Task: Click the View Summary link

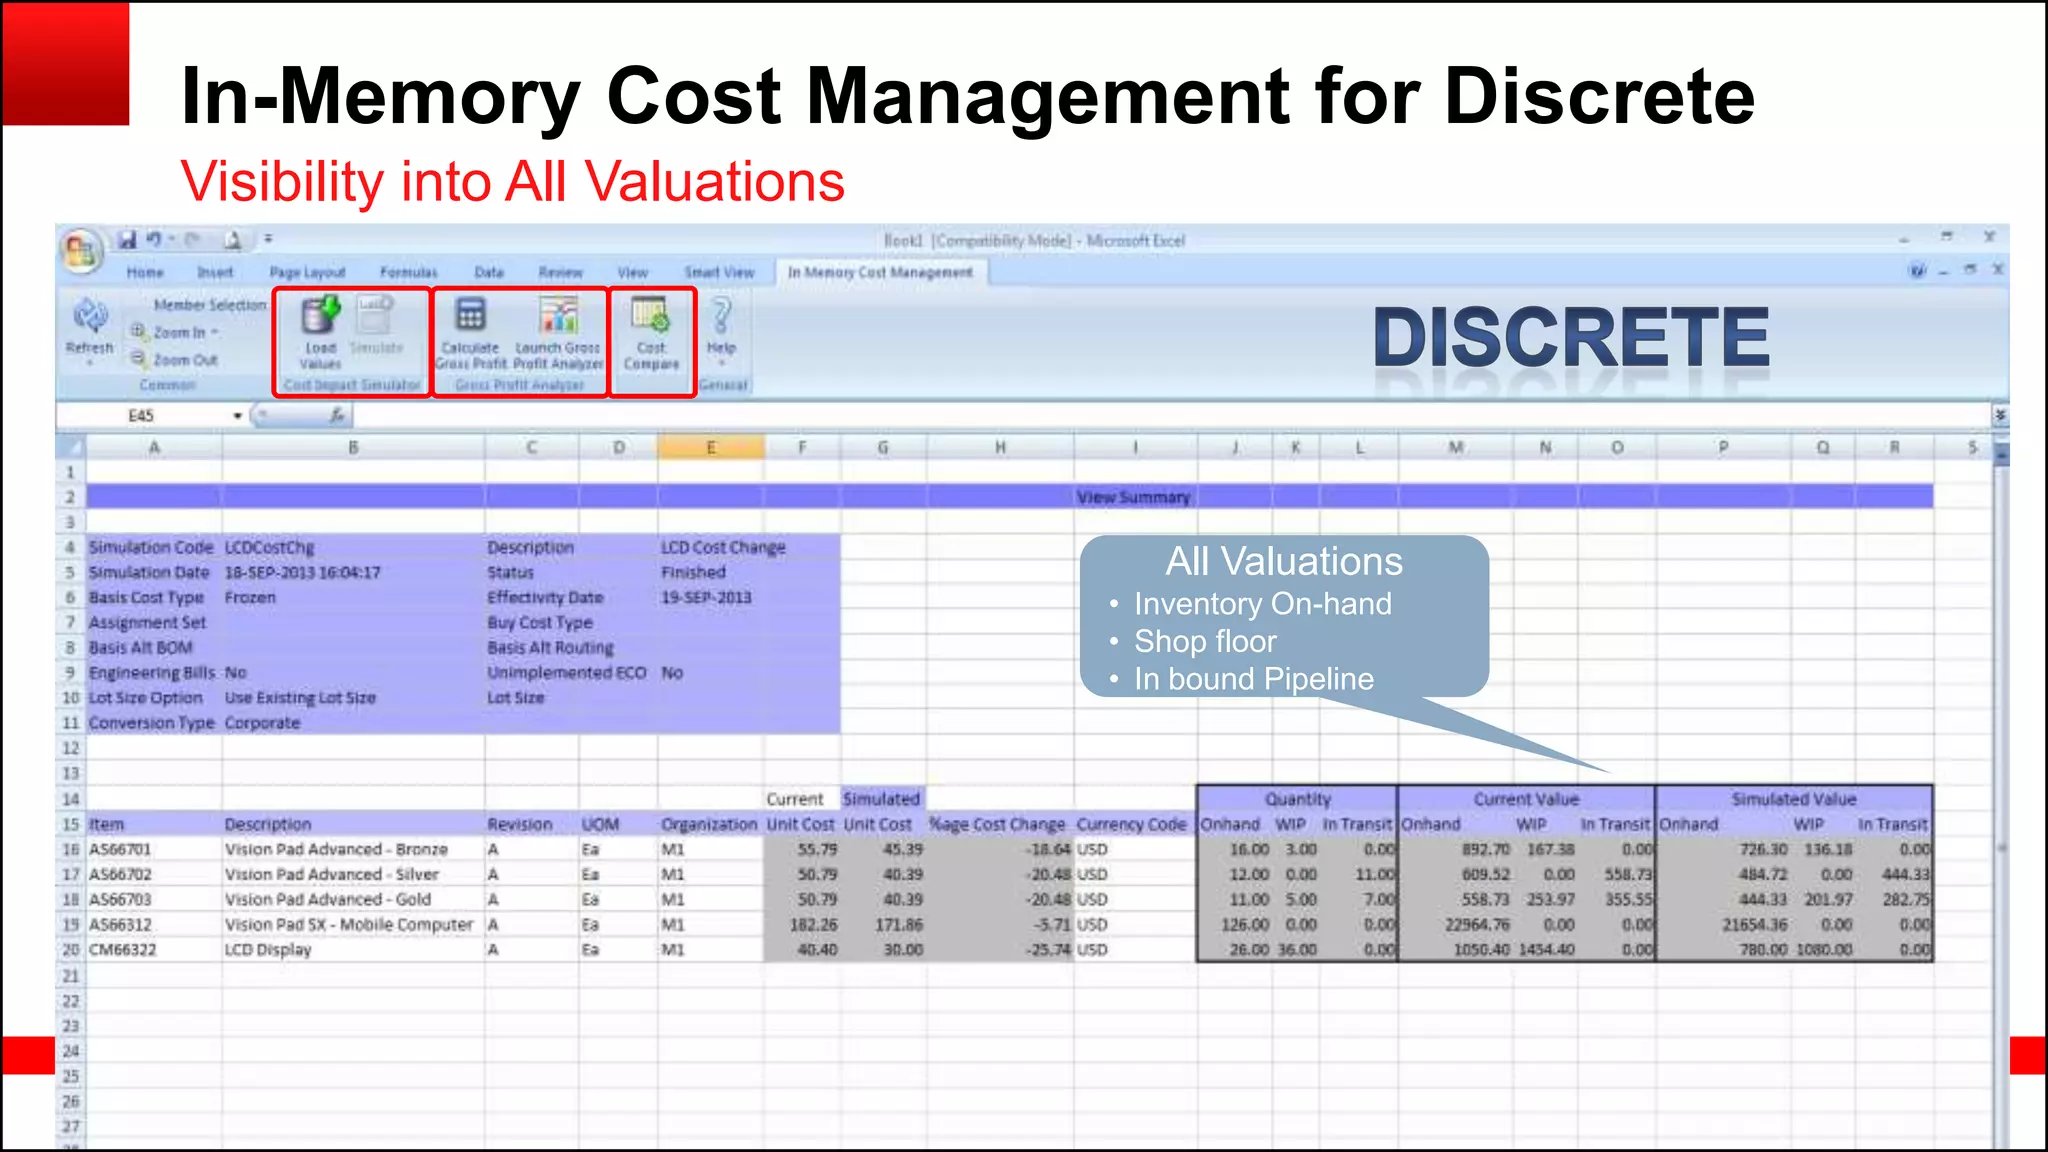Action: [1133, 497]
